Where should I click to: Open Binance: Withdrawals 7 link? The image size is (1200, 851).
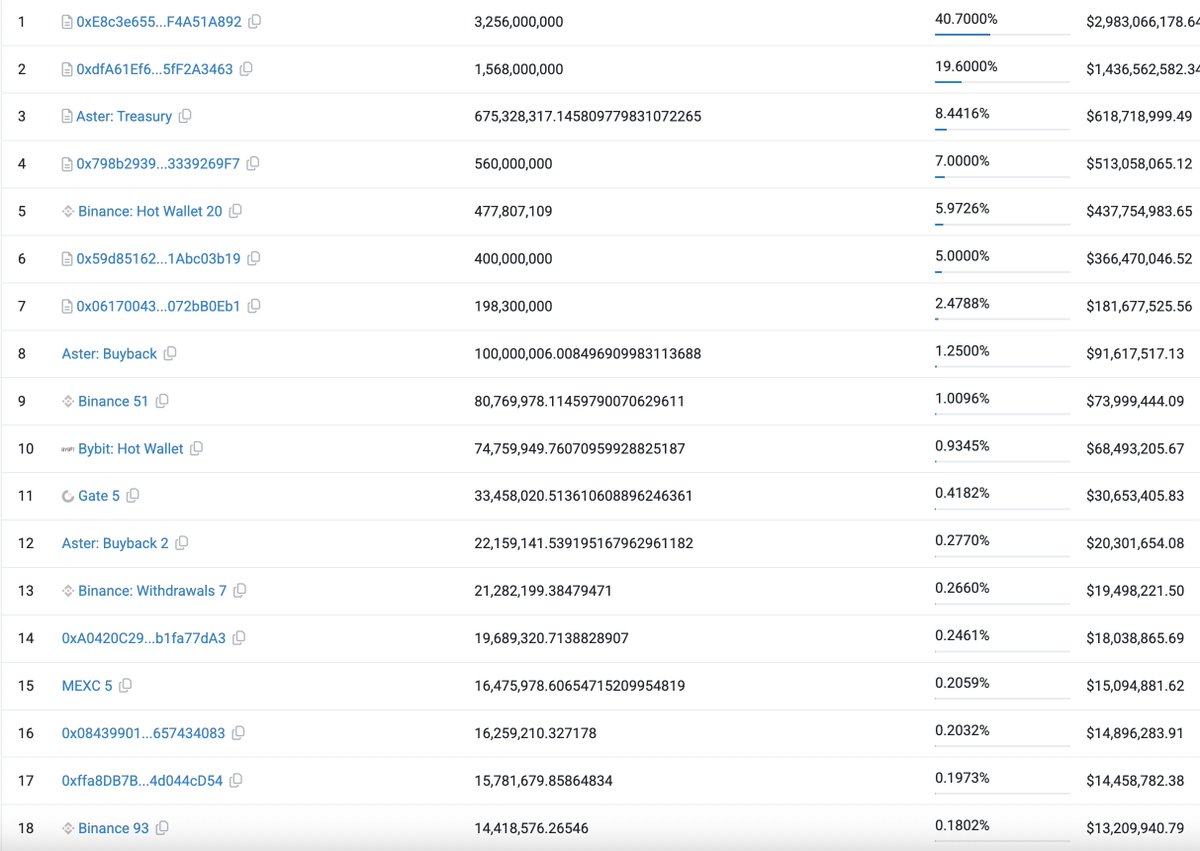pyautogui.click(x=152, y=591)
